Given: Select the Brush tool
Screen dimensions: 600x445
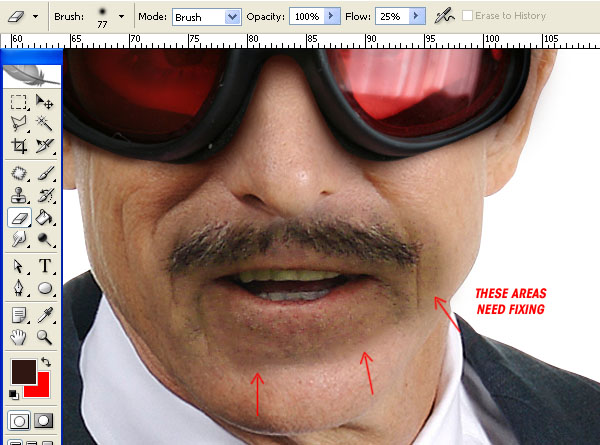Looking at the screenshot, I should click(44, 173).
